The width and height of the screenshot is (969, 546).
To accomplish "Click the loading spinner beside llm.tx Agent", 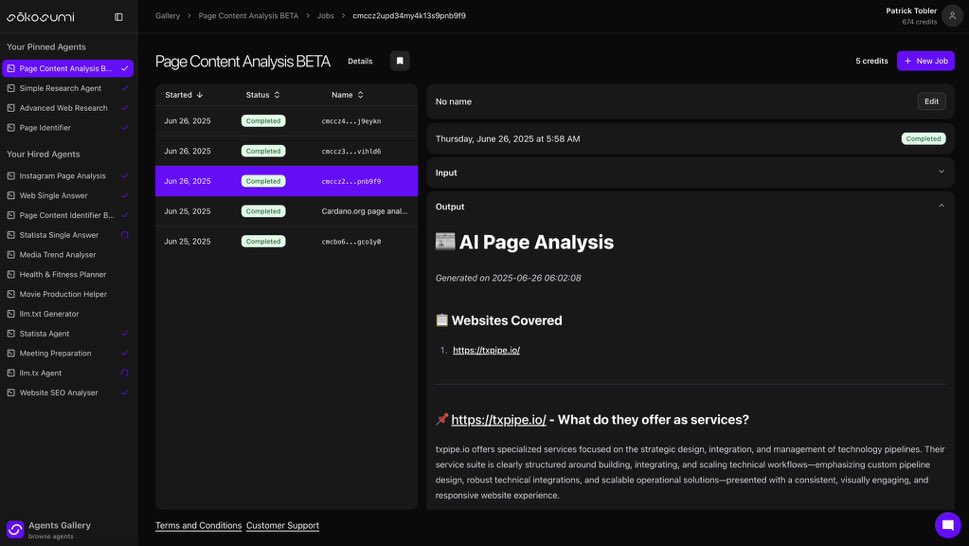I will 124,373.
